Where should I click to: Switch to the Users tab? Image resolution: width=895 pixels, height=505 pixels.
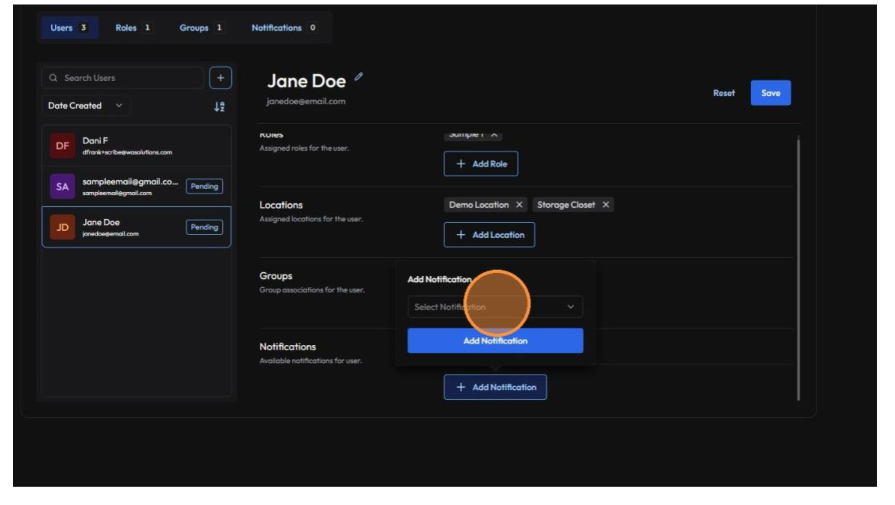tap(68, 27)
